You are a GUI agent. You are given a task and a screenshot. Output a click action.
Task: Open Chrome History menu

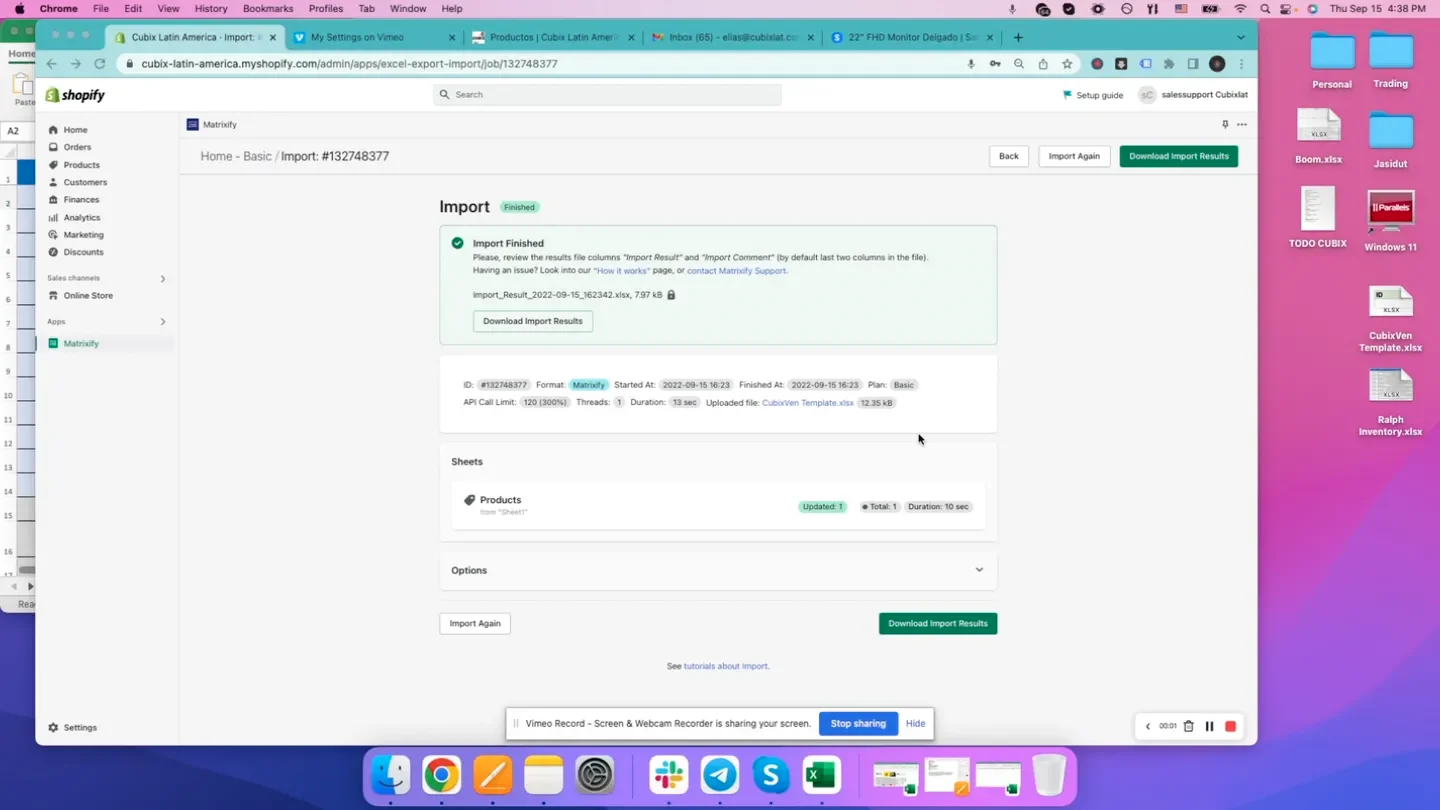211,9
